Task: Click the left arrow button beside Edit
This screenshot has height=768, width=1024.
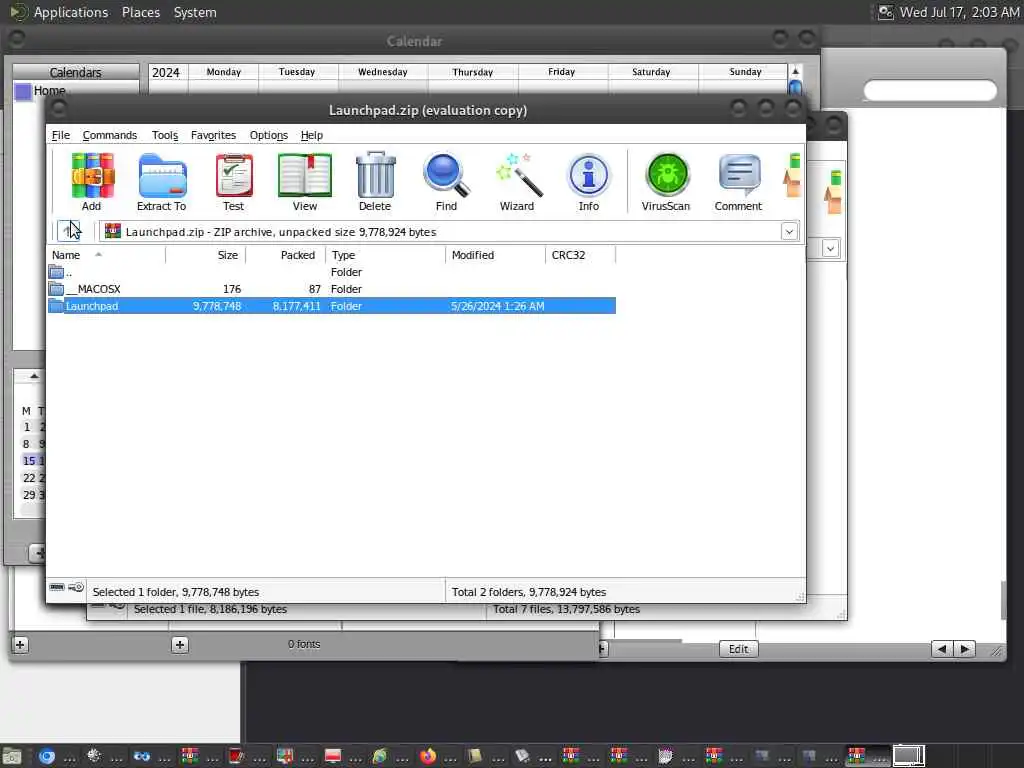Action: coord(942,649)
